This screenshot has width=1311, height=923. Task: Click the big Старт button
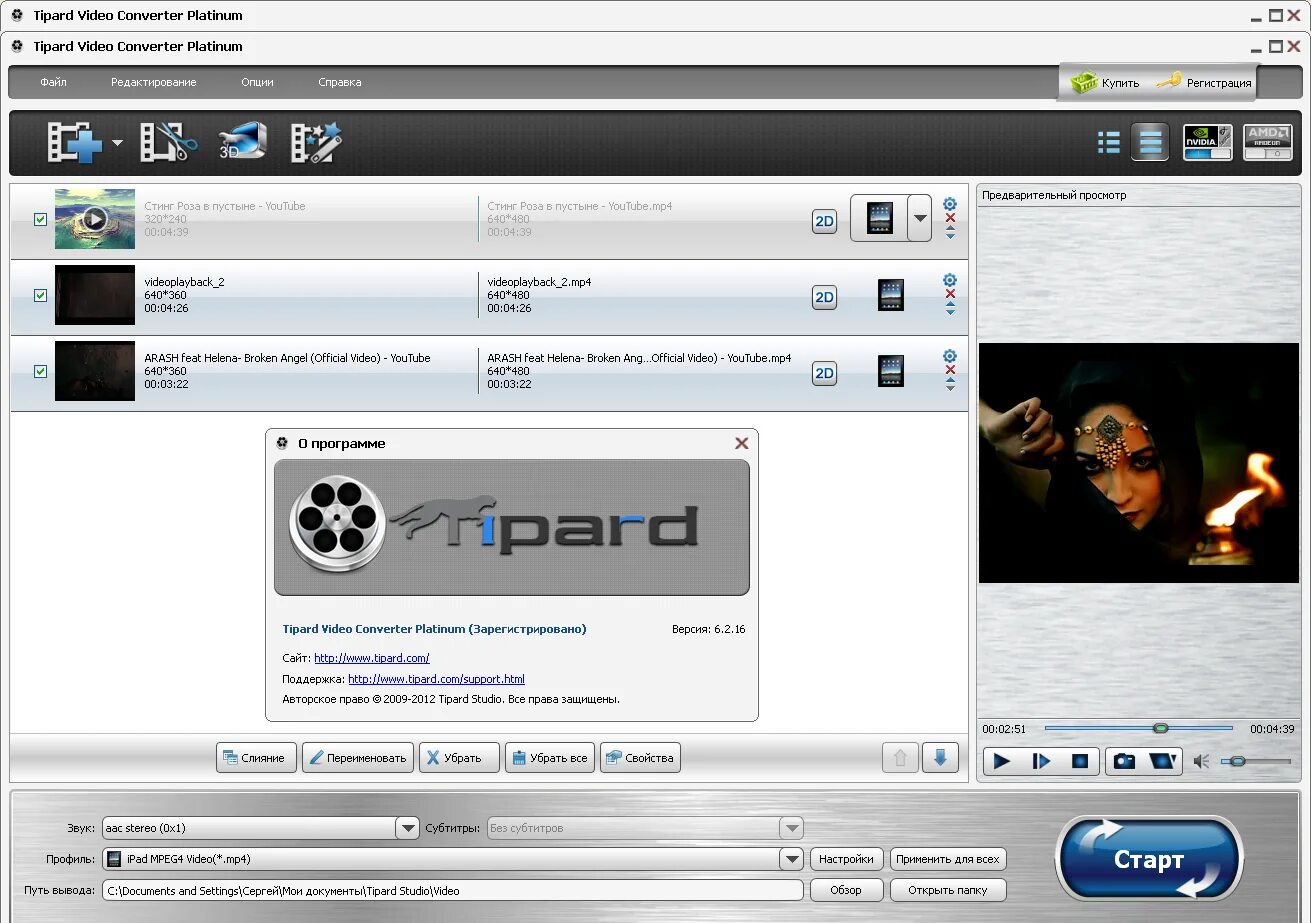click(1149, 860)
